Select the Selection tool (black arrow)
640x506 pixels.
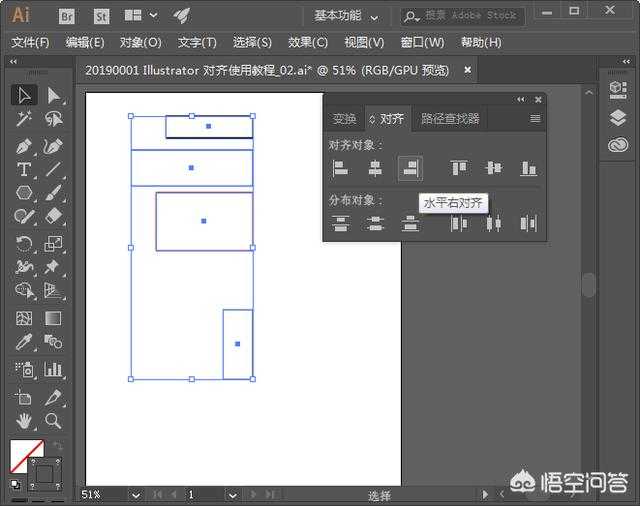coord(24,95)
